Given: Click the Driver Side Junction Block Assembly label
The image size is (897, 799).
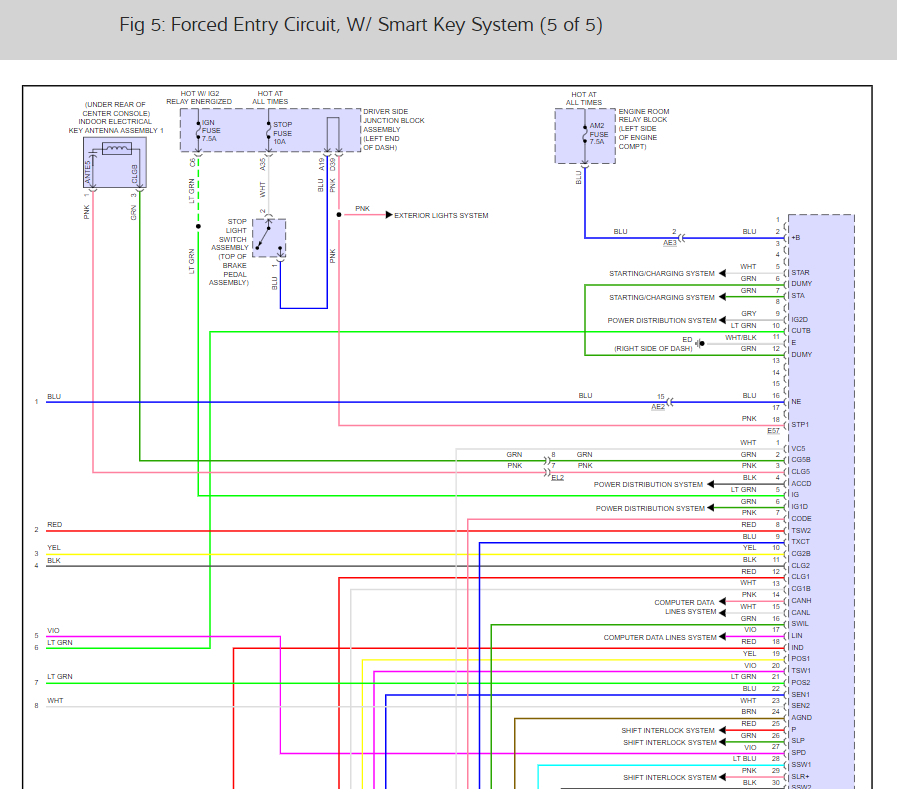Looking at the screenshot, I should (x=393, y=128).
